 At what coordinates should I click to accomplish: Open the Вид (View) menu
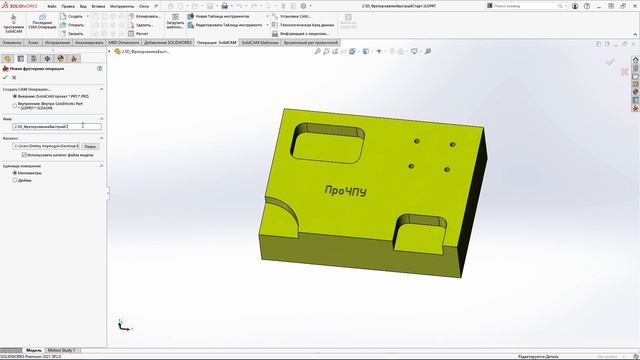click(x=83, y=7)
